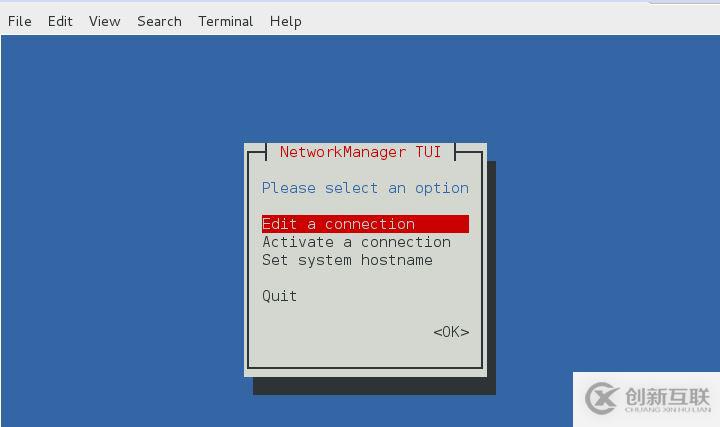
Task: Click the Quit entry in the dialog
Action: [x=279, y=296]
